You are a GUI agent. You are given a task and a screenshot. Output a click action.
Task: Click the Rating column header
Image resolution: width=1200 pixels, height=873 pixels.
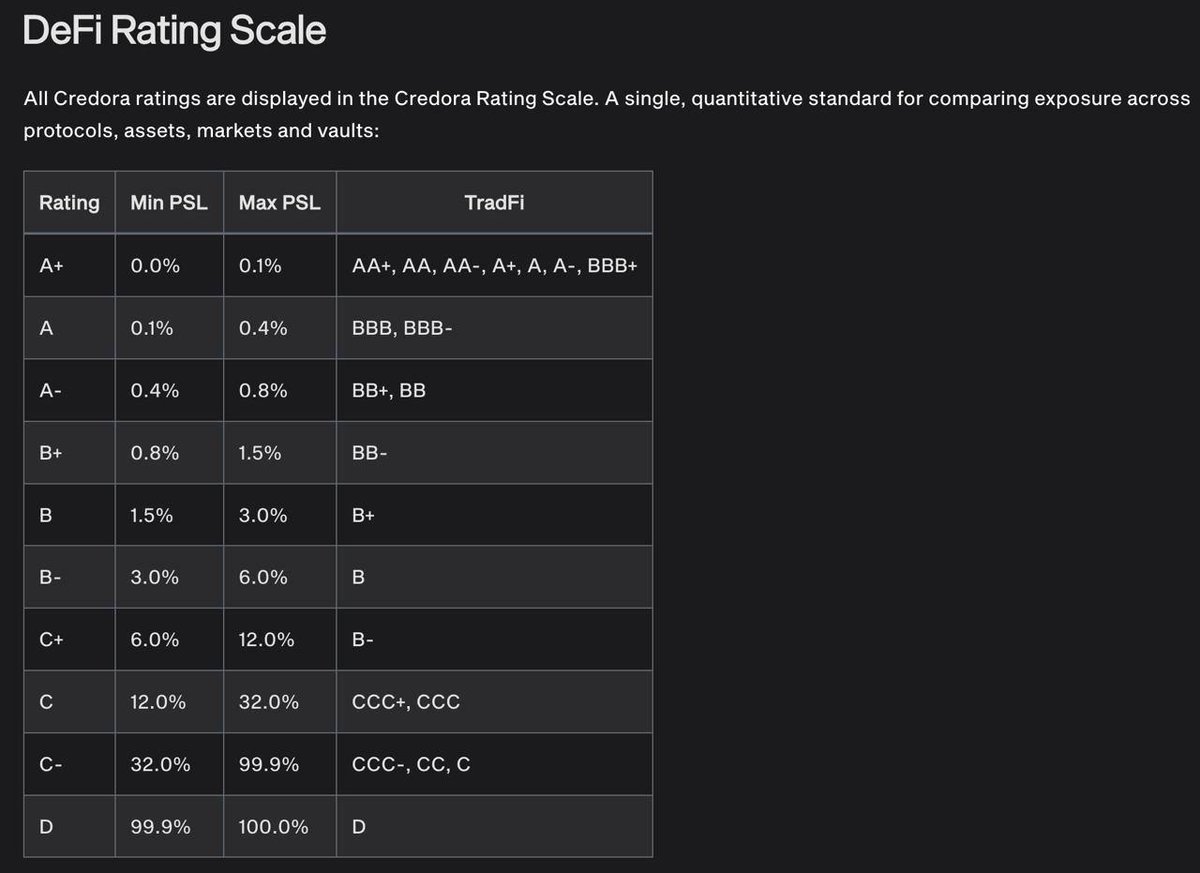pos(69,203)
